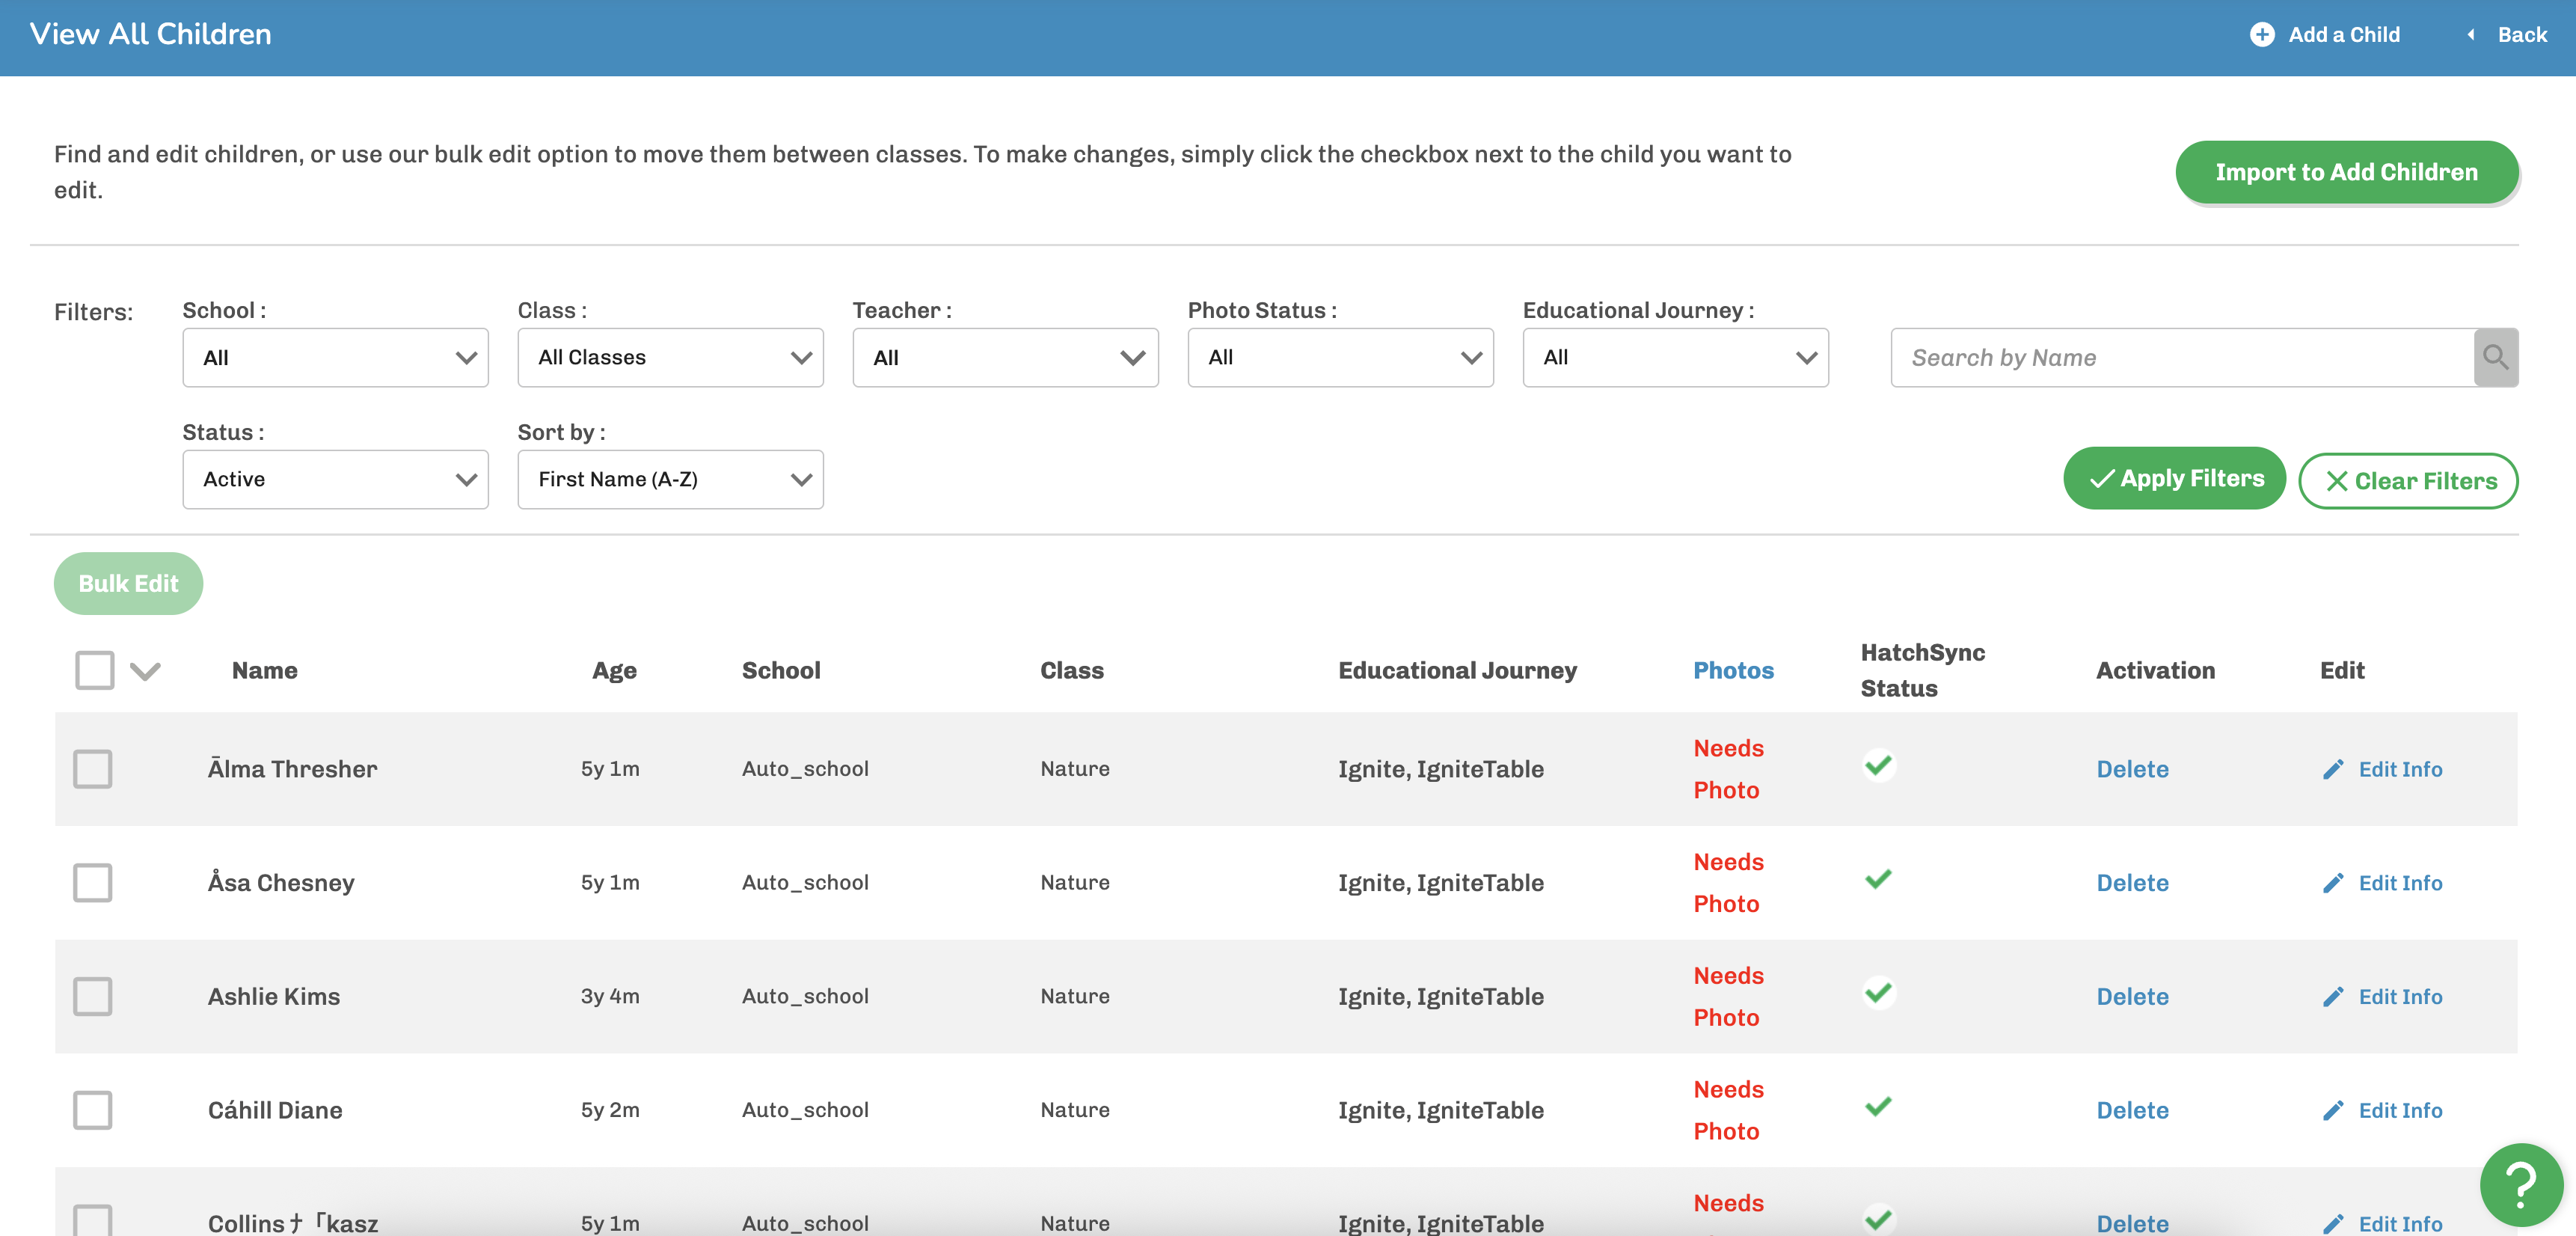
Task: Click Needs Photo for Ashlie Kims
Action: point(1728,997)
